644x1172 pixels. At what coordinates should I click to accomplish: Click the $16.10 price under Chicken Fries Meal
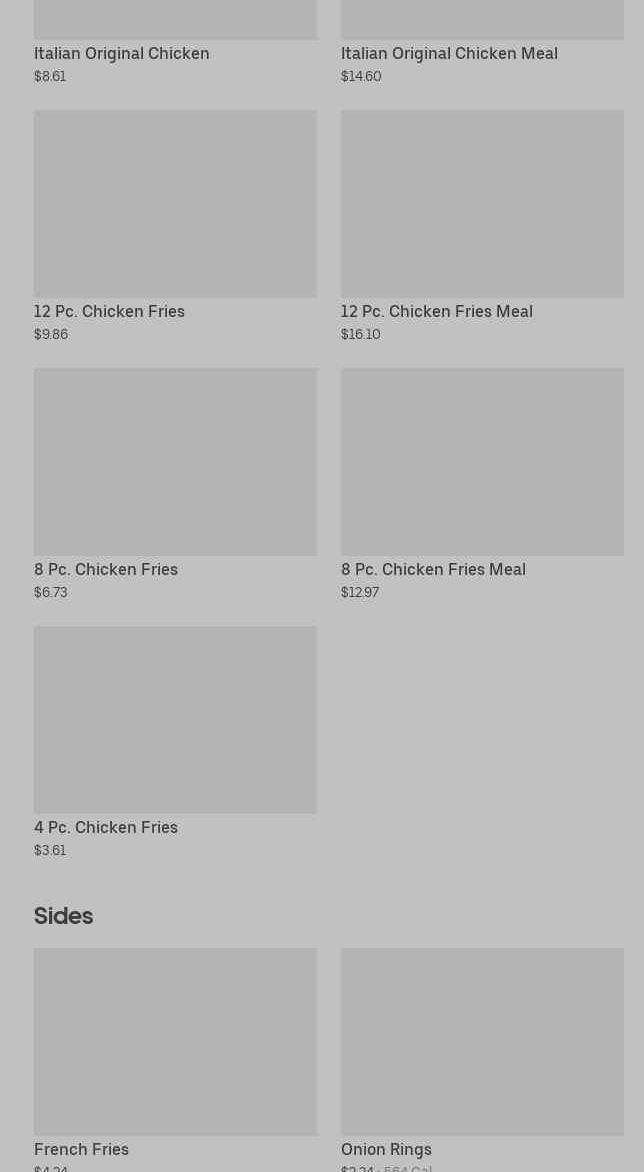pyautogui.click(x=360, y=334)
